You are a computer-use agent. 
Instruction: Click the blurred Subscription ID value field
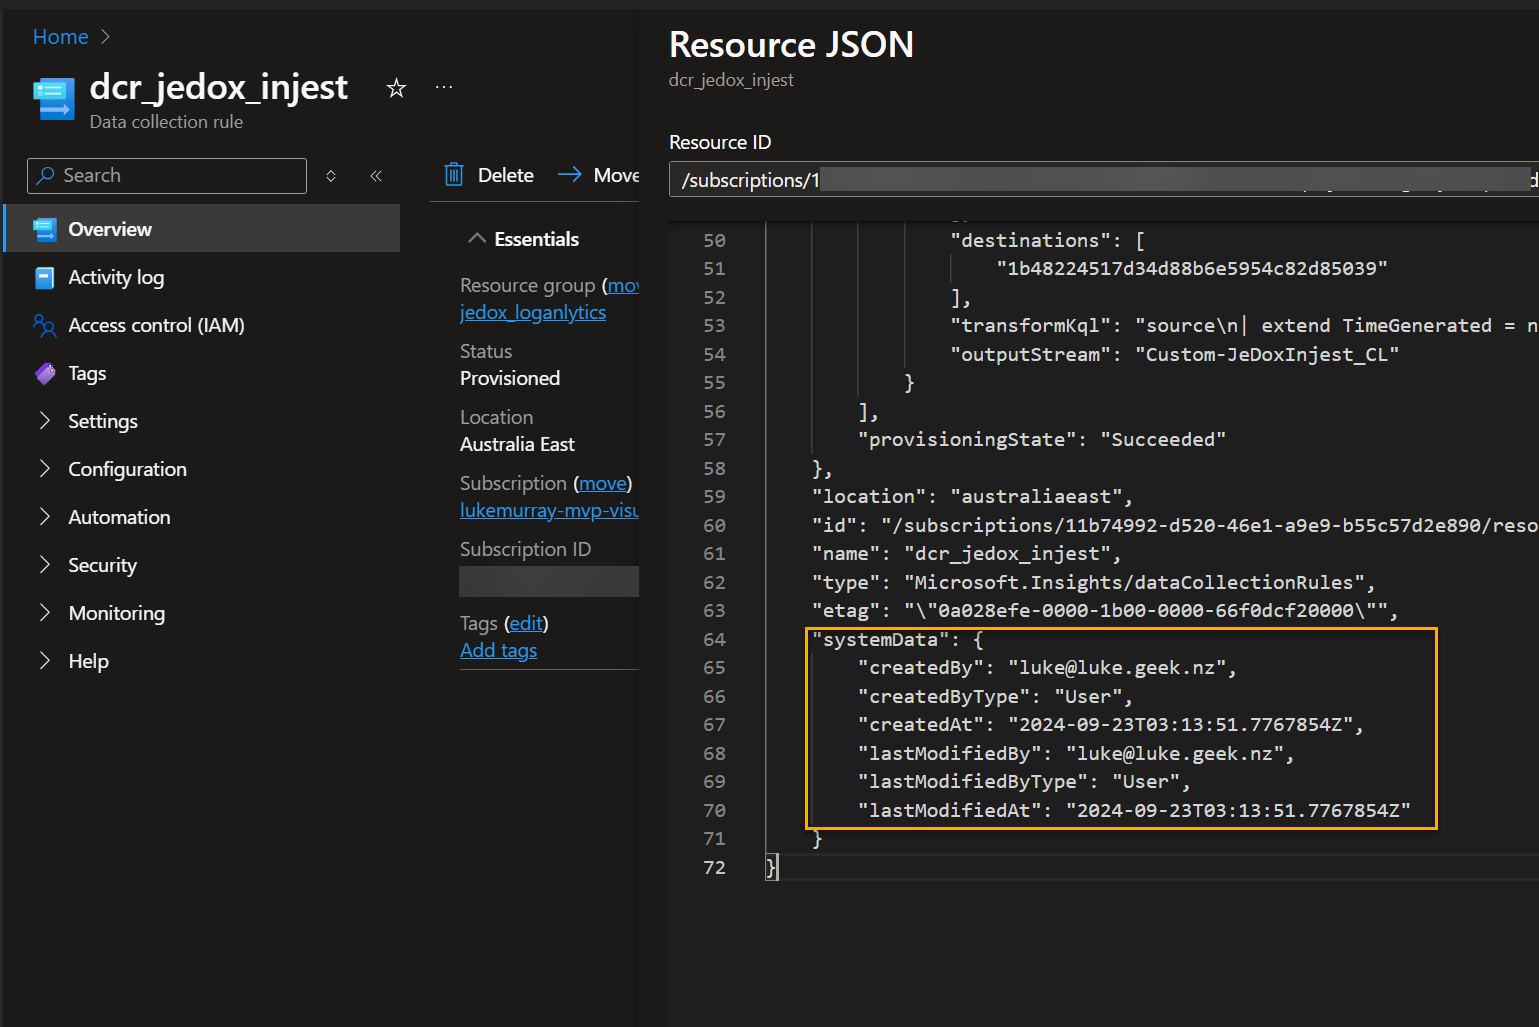[x=549, y=581]
